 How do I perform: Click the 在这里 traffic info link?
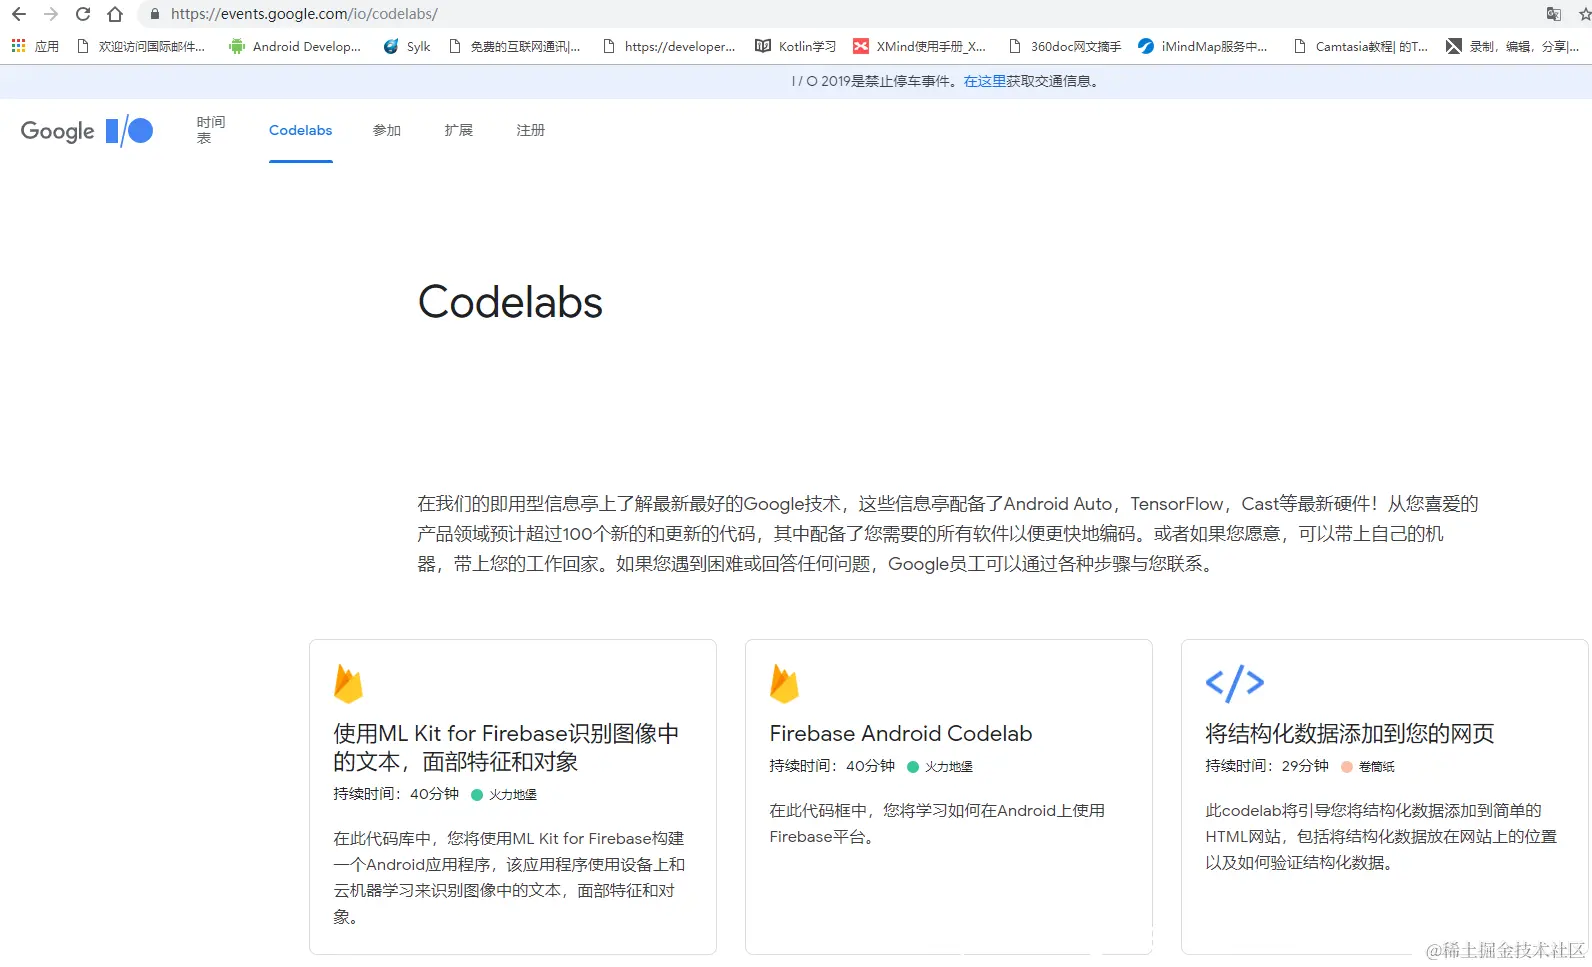click(x=984, y=81)
